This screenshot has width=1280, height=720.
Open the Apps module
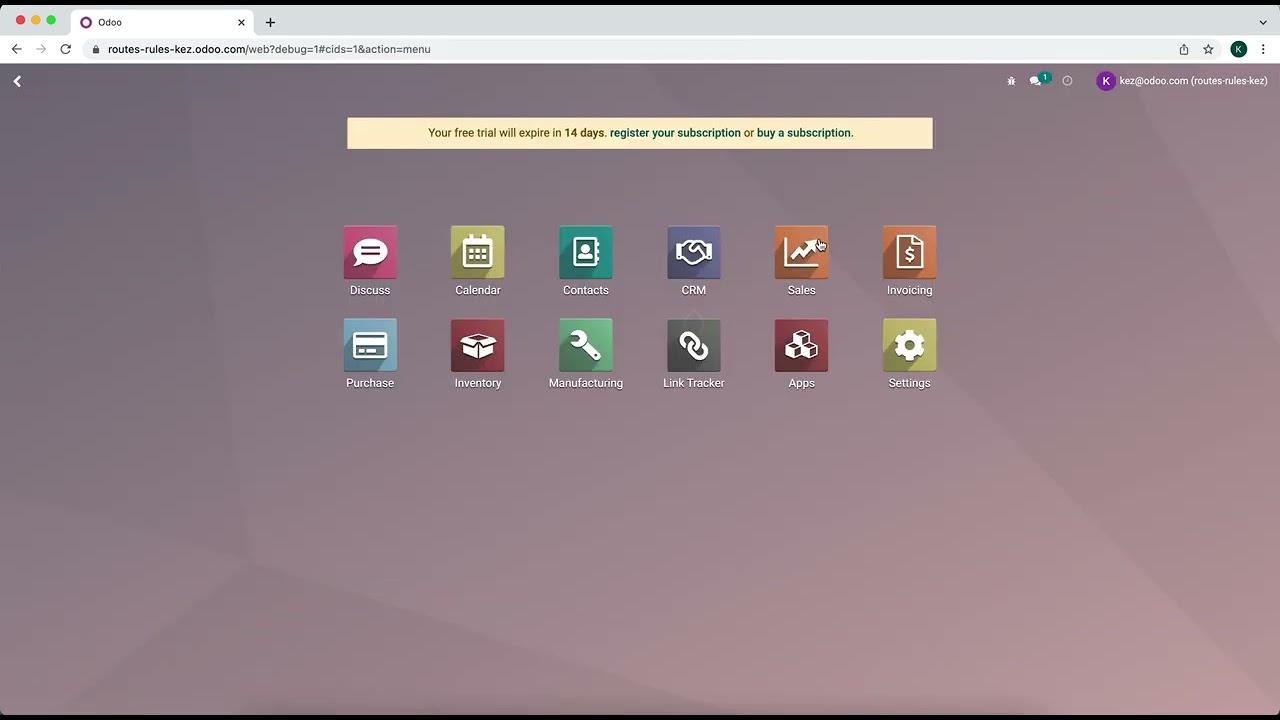coord(802,346)
